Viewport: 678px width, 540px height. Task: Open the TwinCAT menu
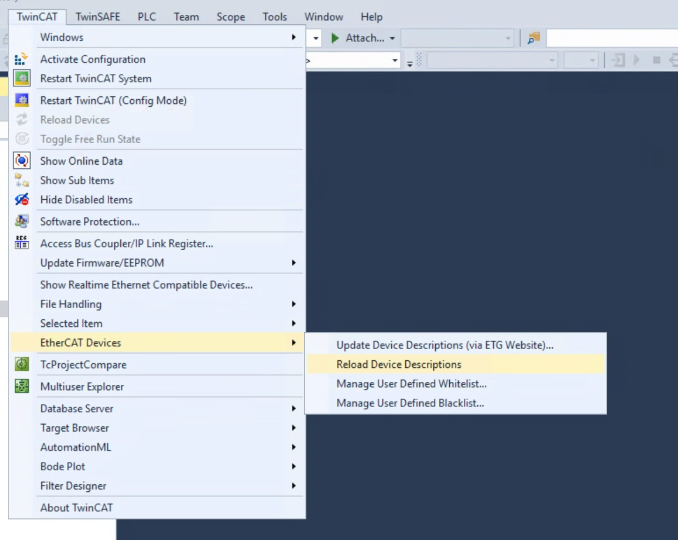tap(37, 17)
